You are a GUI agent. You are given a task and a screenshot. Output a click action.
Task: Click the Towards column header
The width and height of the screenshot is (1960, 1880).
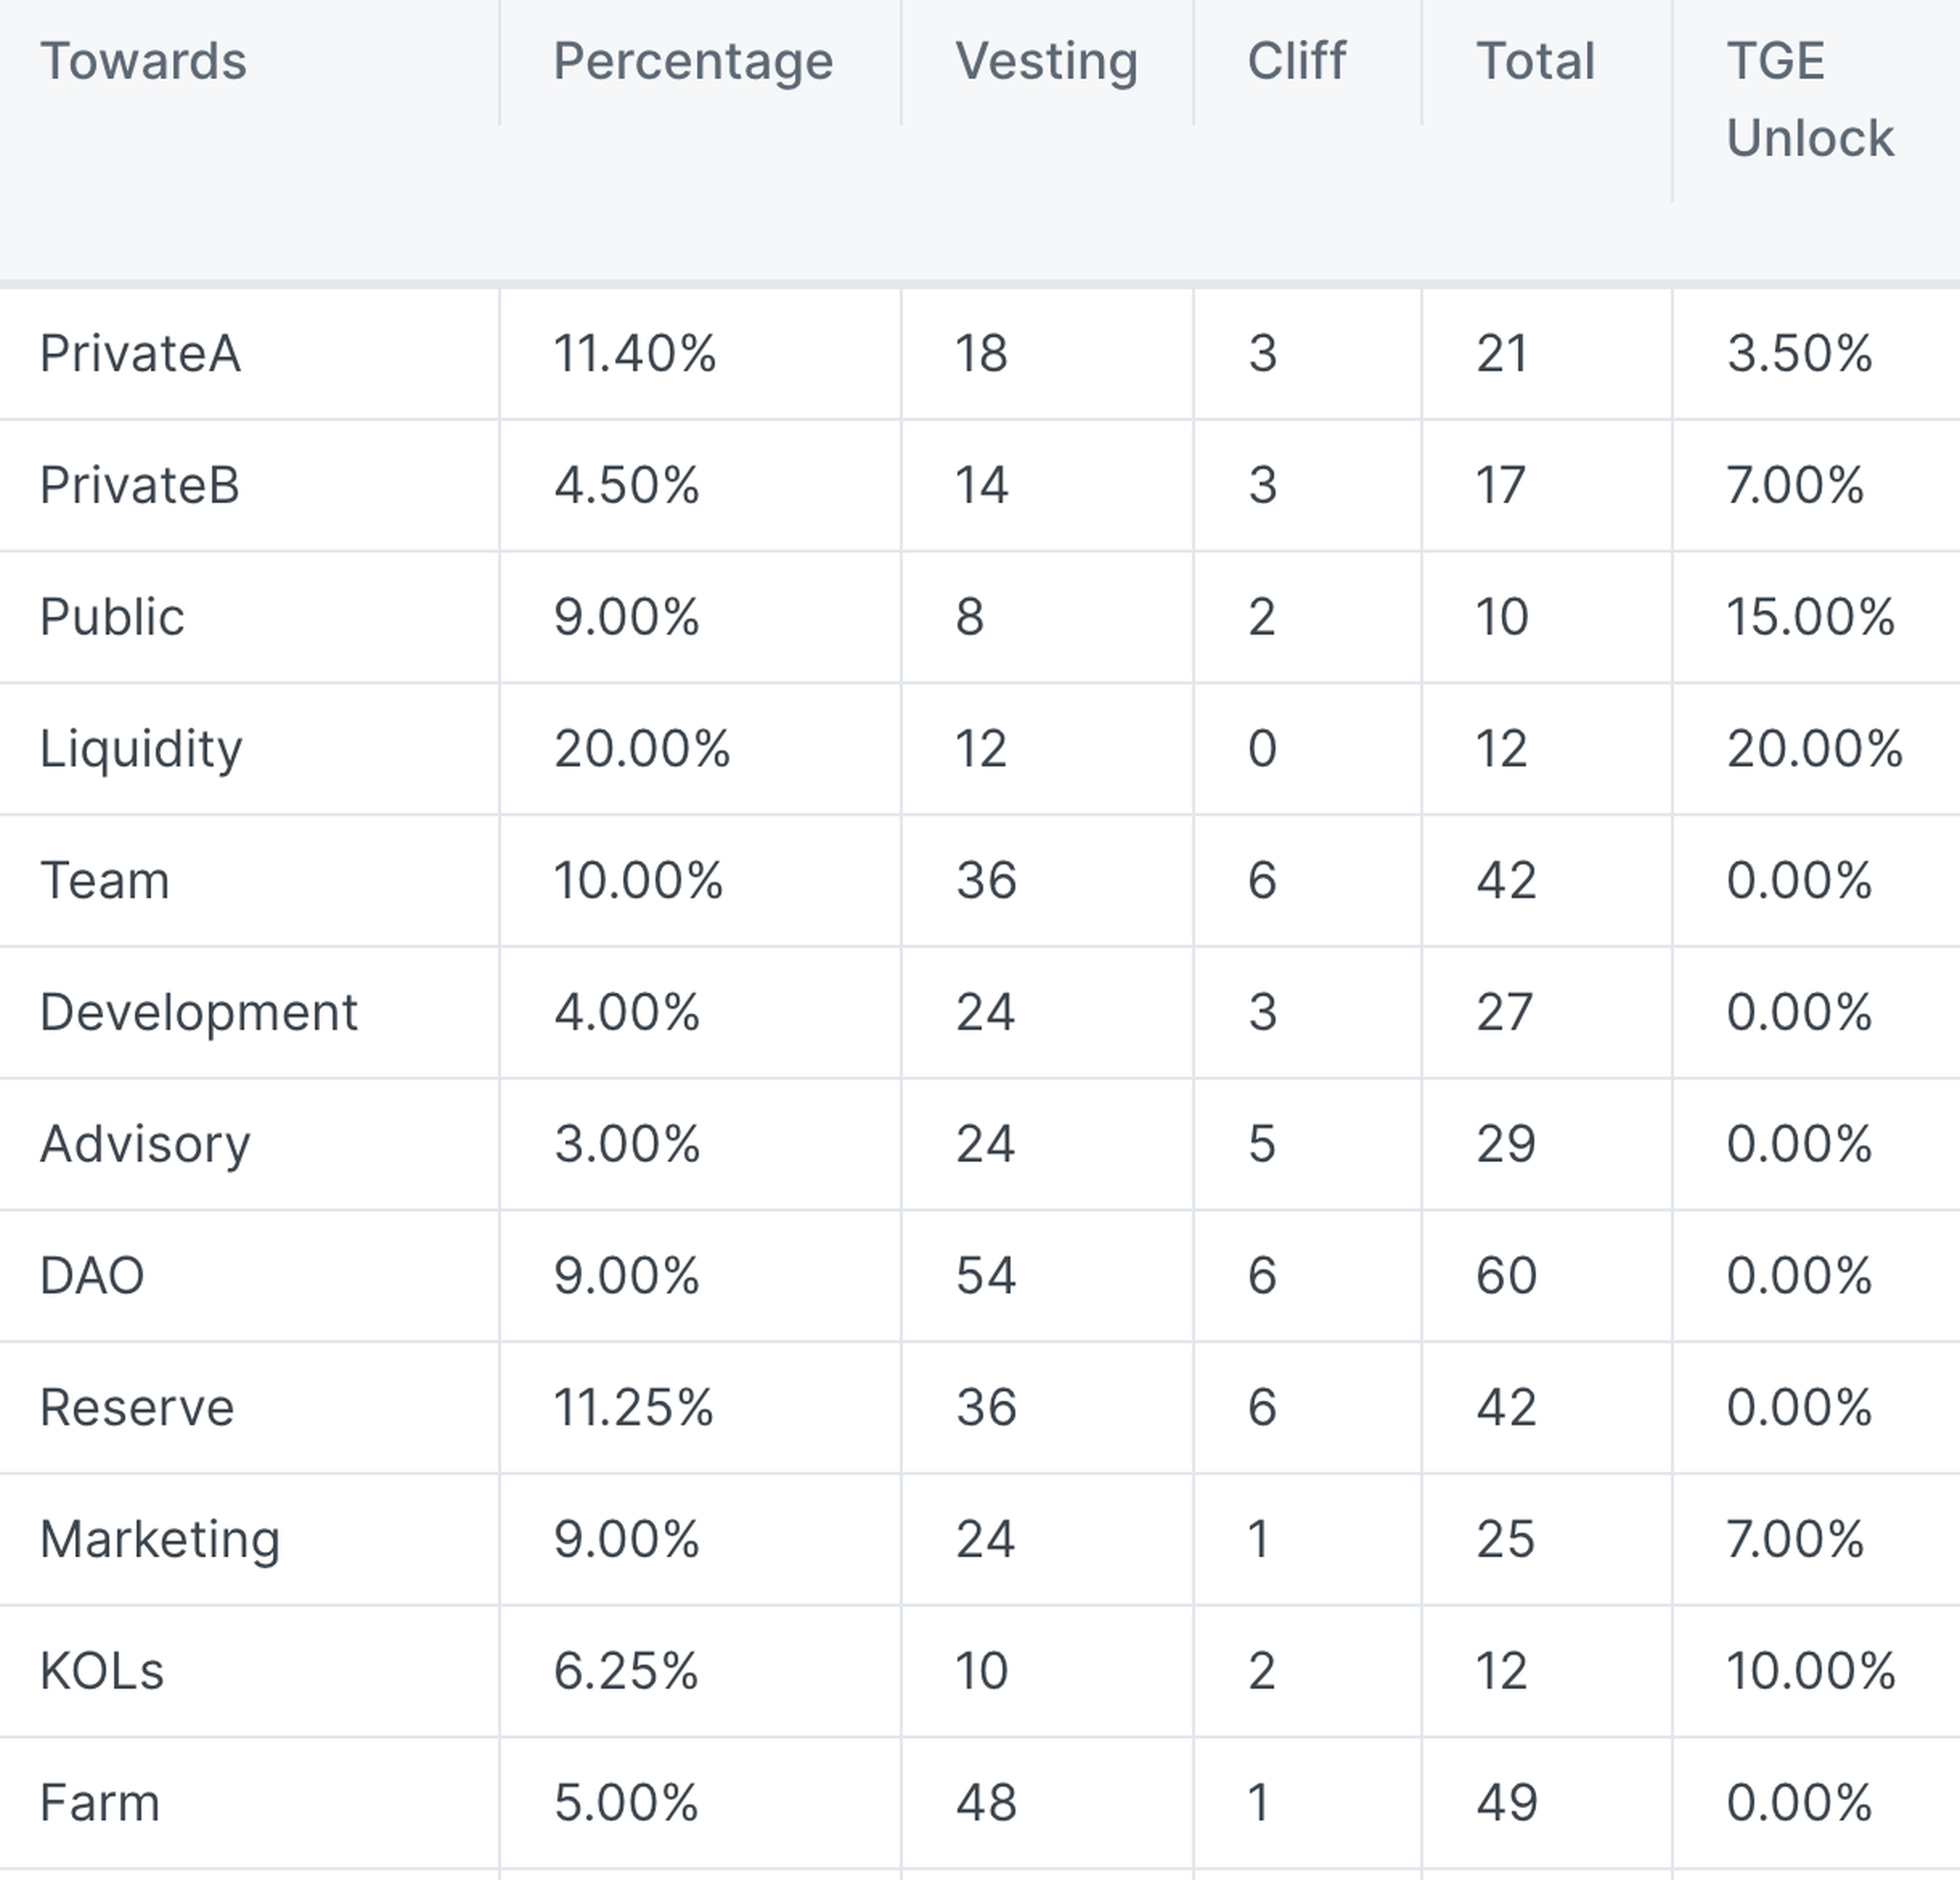point(143,61)
